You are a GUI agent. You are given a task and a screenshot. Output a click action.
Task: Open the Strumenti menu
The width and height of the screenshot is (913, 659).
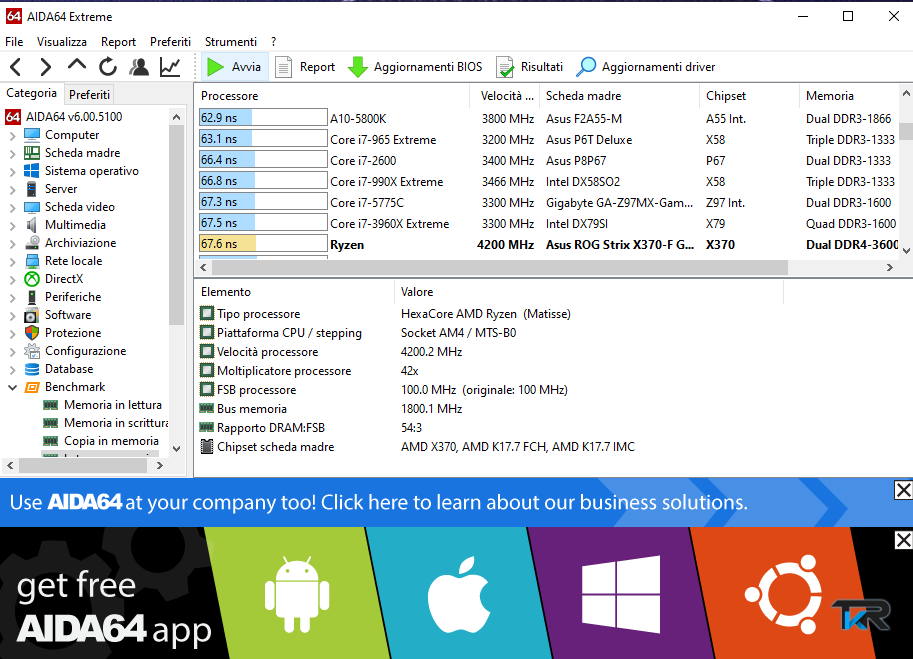[x=231, y=42]
